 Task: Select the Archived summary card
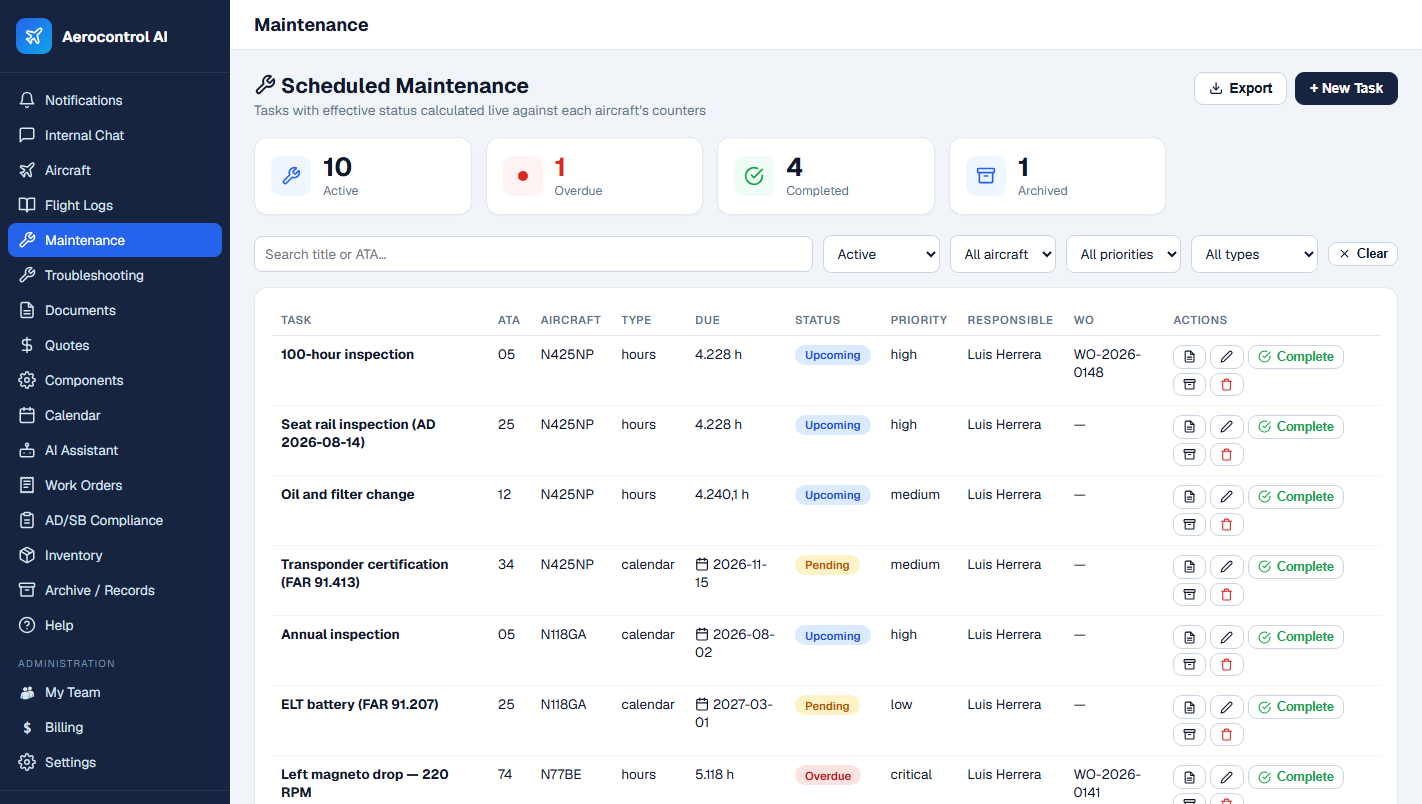click(1057, 176)
